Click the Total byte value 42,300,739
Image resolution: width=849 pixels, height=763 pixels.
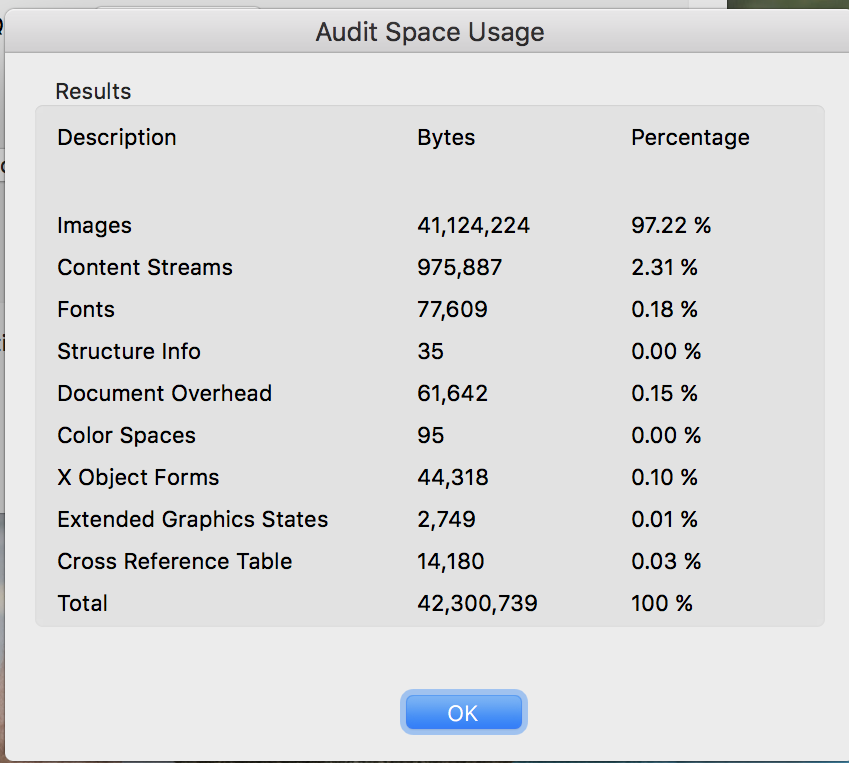[477, 604]
